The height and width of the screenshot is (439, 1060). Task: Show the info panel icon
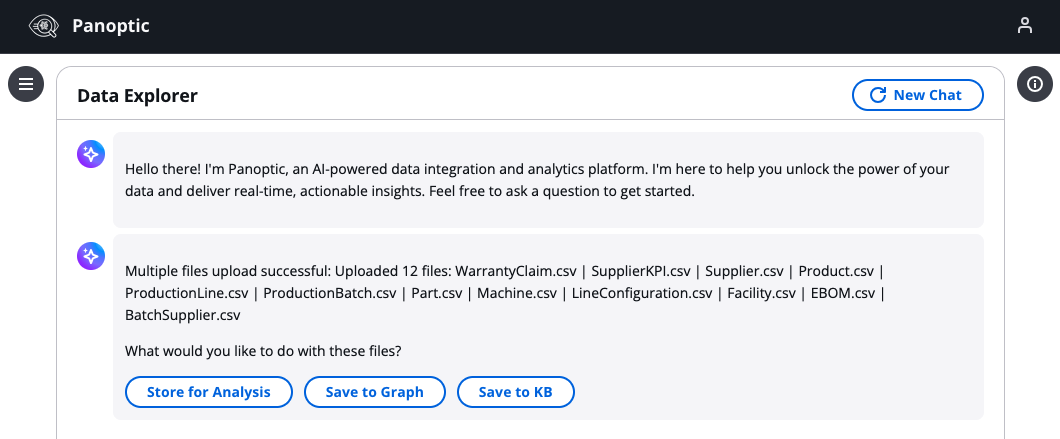coord(1035,84)
